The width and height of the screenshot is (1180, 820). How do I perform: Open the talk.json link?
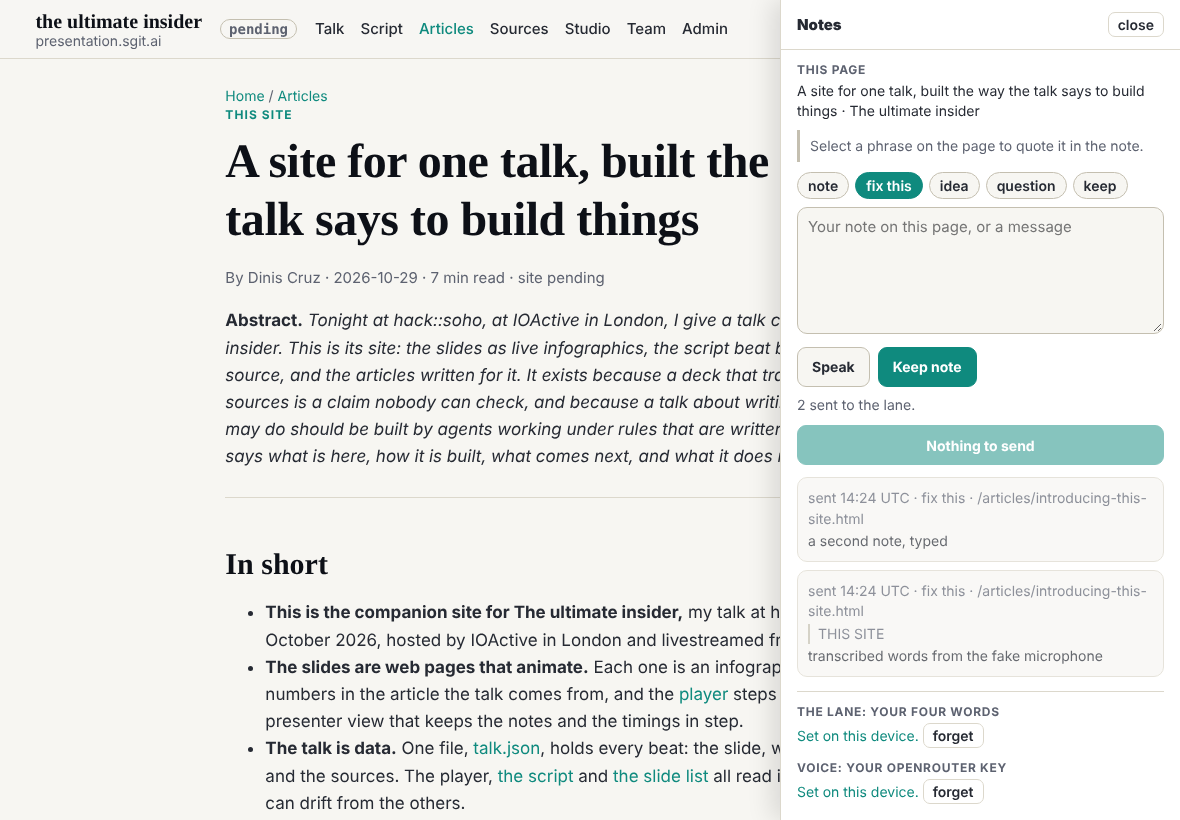pos(506,749)
